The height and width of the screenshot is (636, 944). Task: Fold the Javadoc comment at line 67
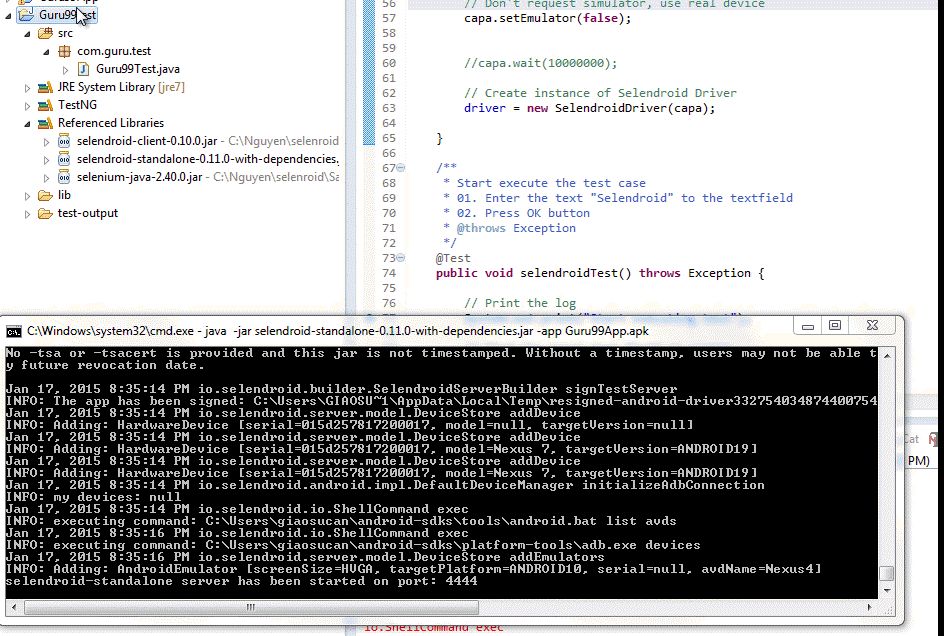401,168
